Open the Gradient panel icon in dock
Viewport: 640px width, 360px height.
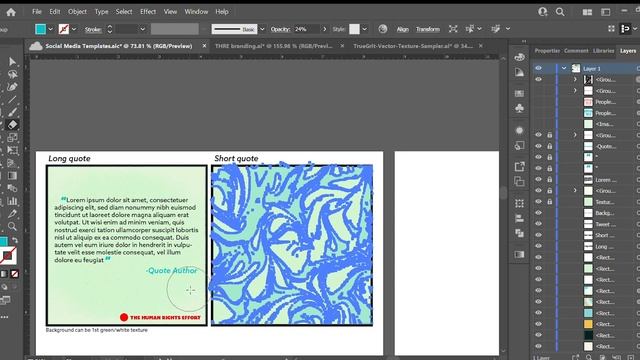519,255
